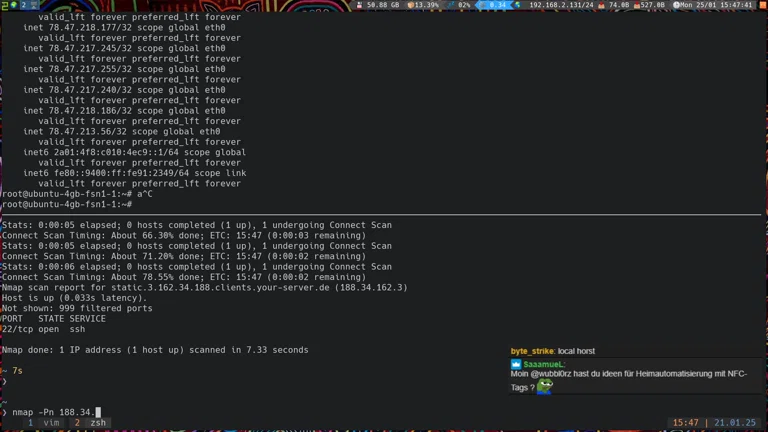This screenshot has height=432, width=768.
Task: Click the blue badge beside SaaamueL
Action: coord(516,365)
